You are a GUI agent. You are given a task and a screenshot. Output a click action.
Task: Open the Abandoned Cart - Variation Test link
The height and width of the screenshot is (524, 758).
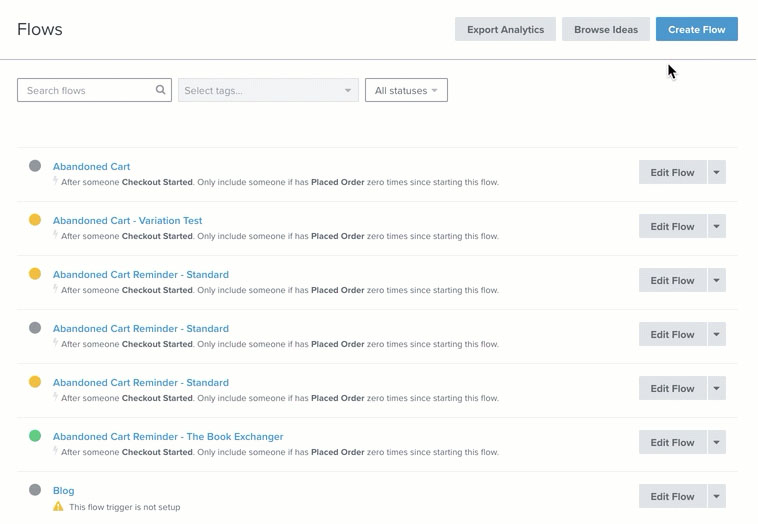127,220
